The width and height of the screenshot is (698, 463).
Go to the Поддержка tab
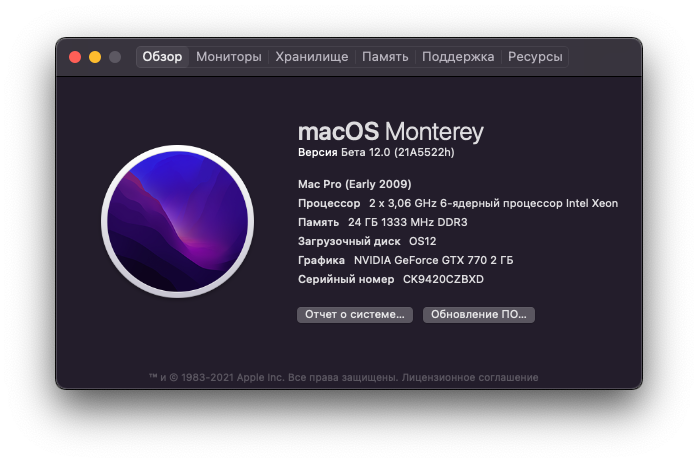[x=458, y=57]
